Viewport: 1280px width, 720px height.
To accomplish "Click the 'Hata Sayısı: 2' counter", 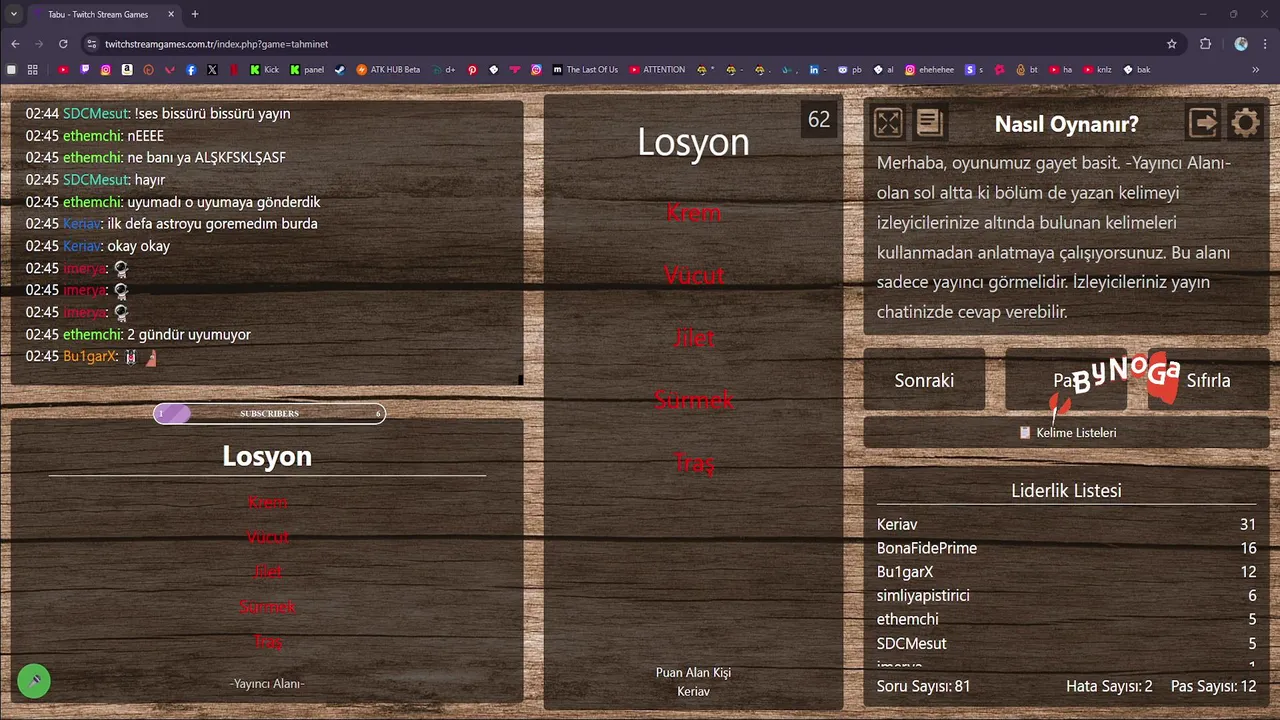I will click(x=1109, y=686).
